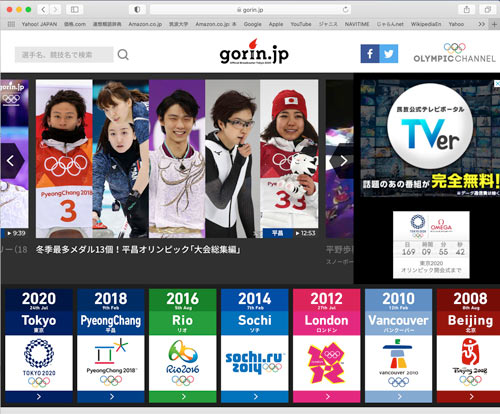The height and width of the screenshot is (414, 500).
Task: Visit the Olympic Channel logo link
Action: 455,53
